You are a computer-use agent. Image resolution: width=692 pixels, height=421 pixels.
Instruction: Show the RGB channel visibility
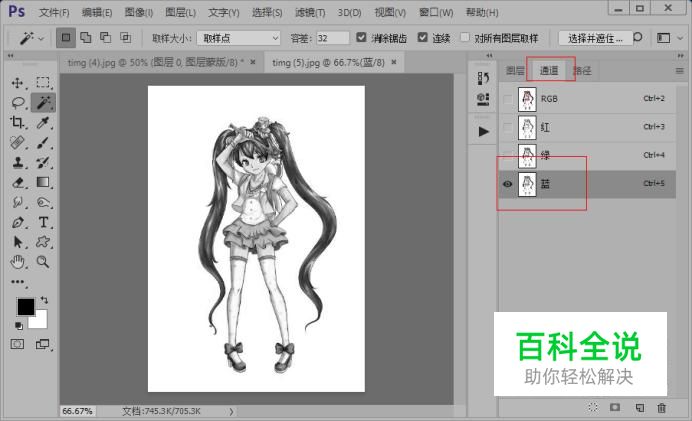coord(508,99)
